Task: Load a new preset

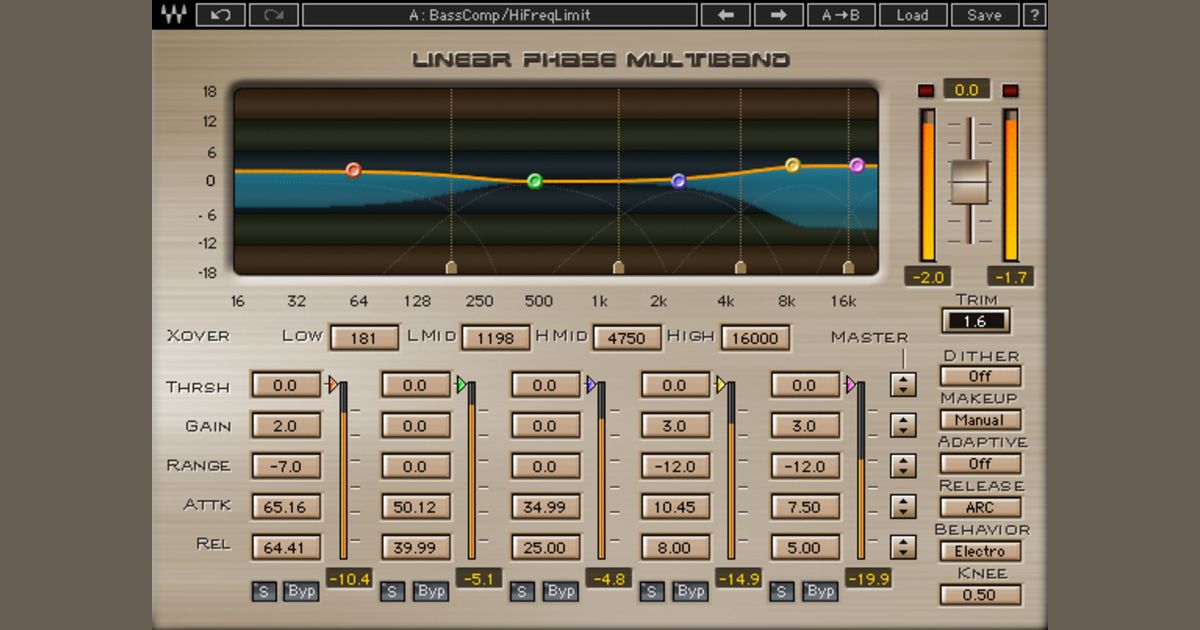Action: pos(913,14)
